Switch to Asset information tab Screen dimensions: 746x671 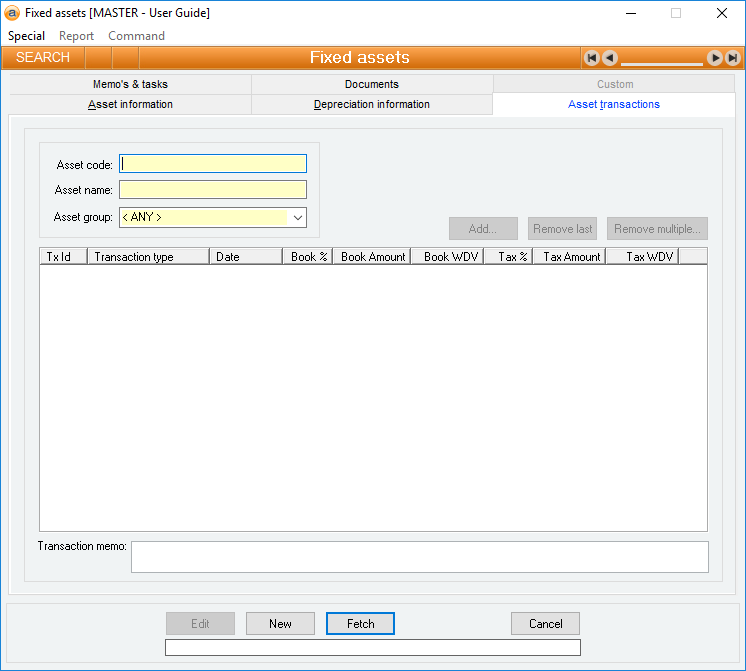tap(130, 105)
